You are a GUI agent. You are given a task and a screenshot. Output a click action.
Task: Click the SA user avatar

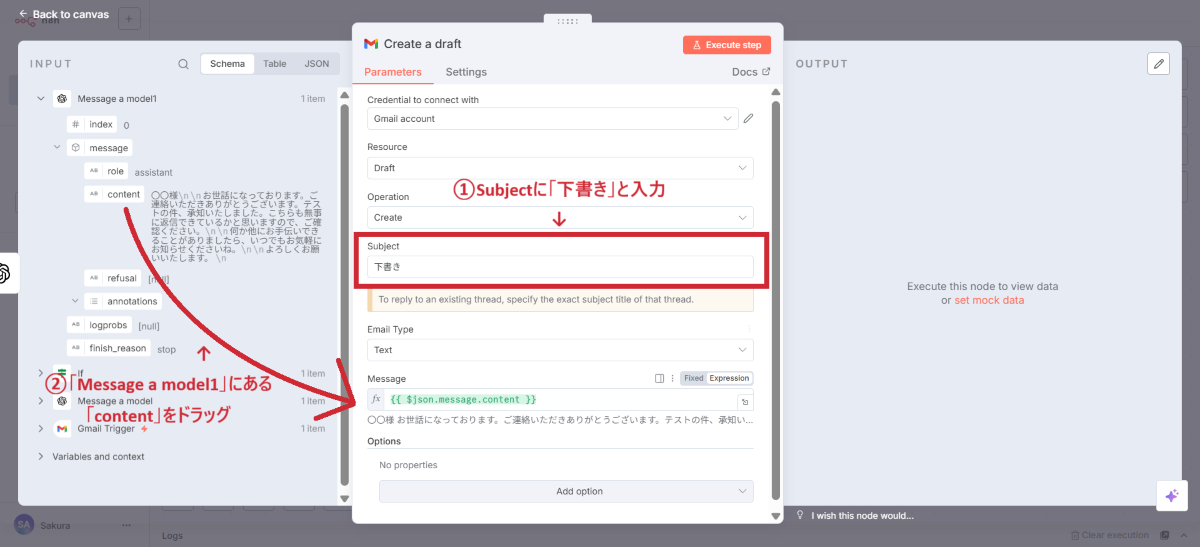click(24, 524)
